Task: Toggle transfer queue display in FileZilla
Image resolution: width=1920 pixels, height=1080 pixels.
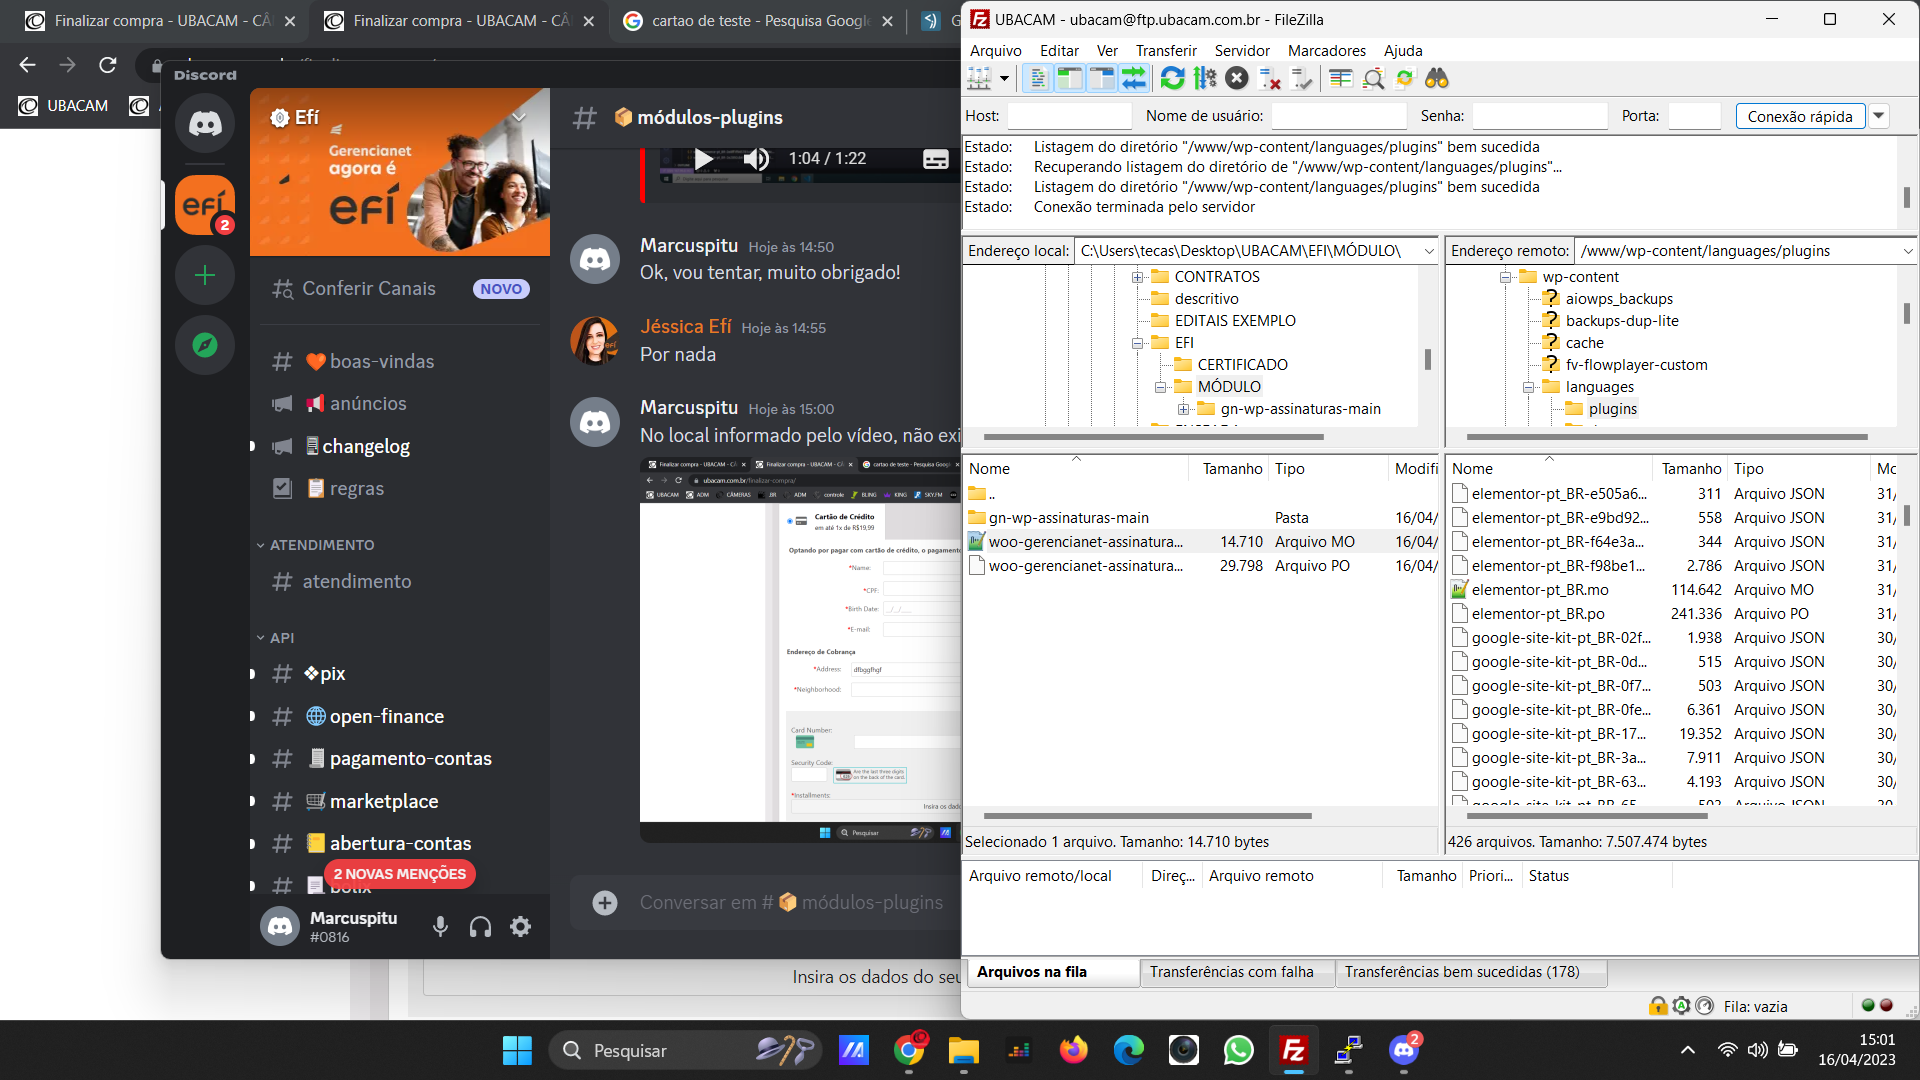Action: pos(1133,78)
